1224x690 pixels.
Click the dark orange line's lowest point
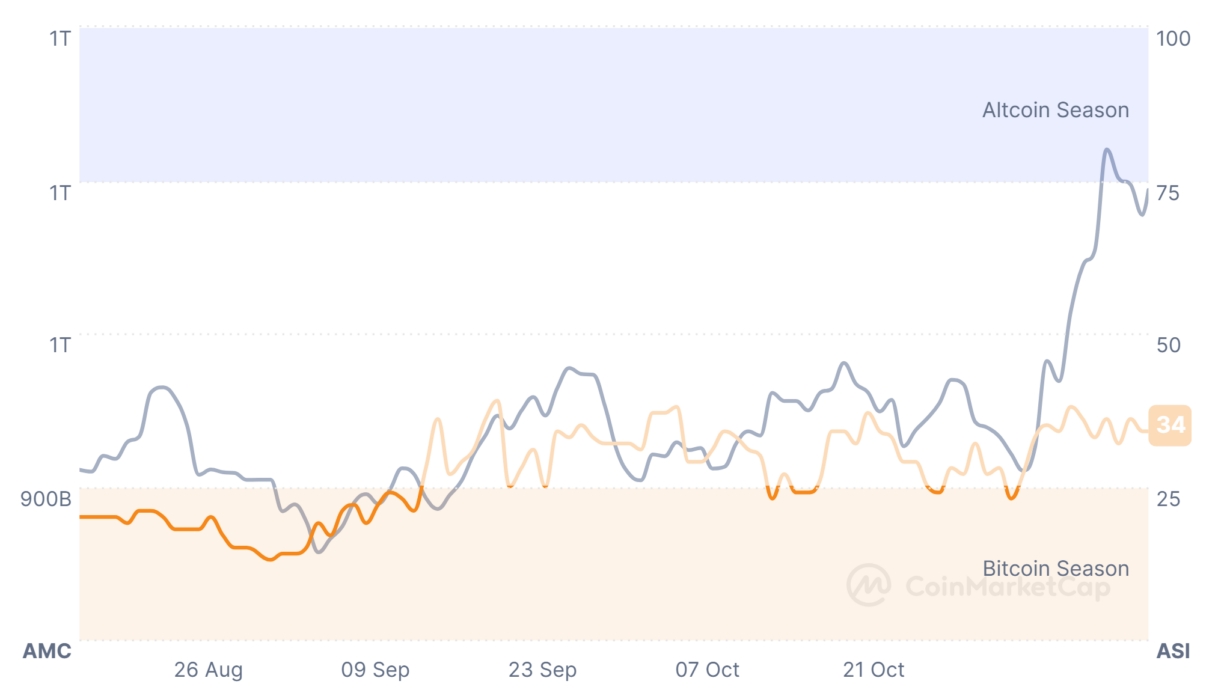pos(268,560)
